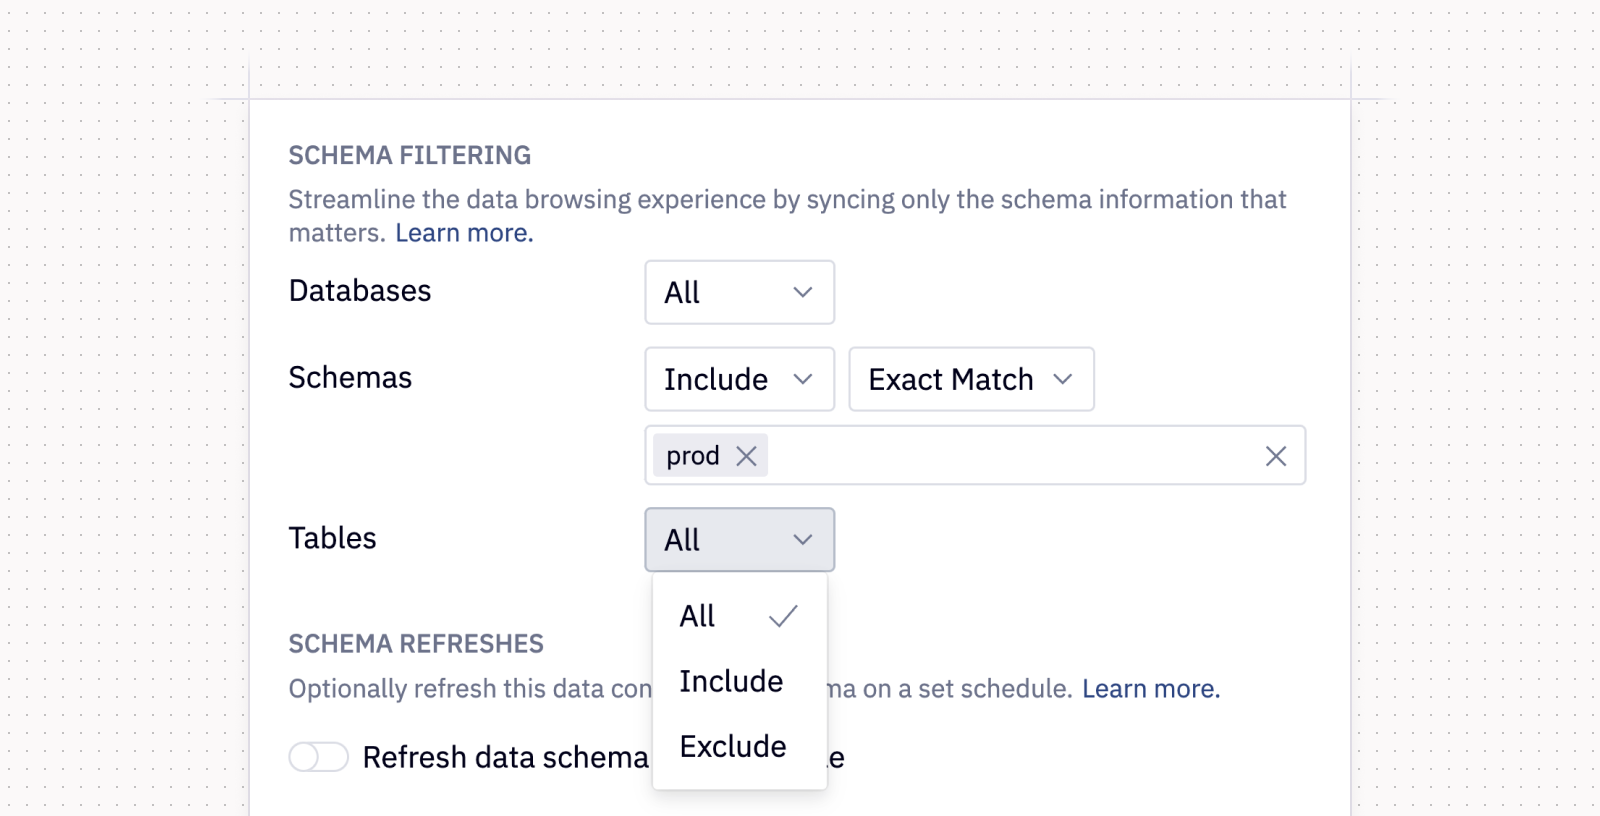Choose Include from the Tables menu

(731, 681)
